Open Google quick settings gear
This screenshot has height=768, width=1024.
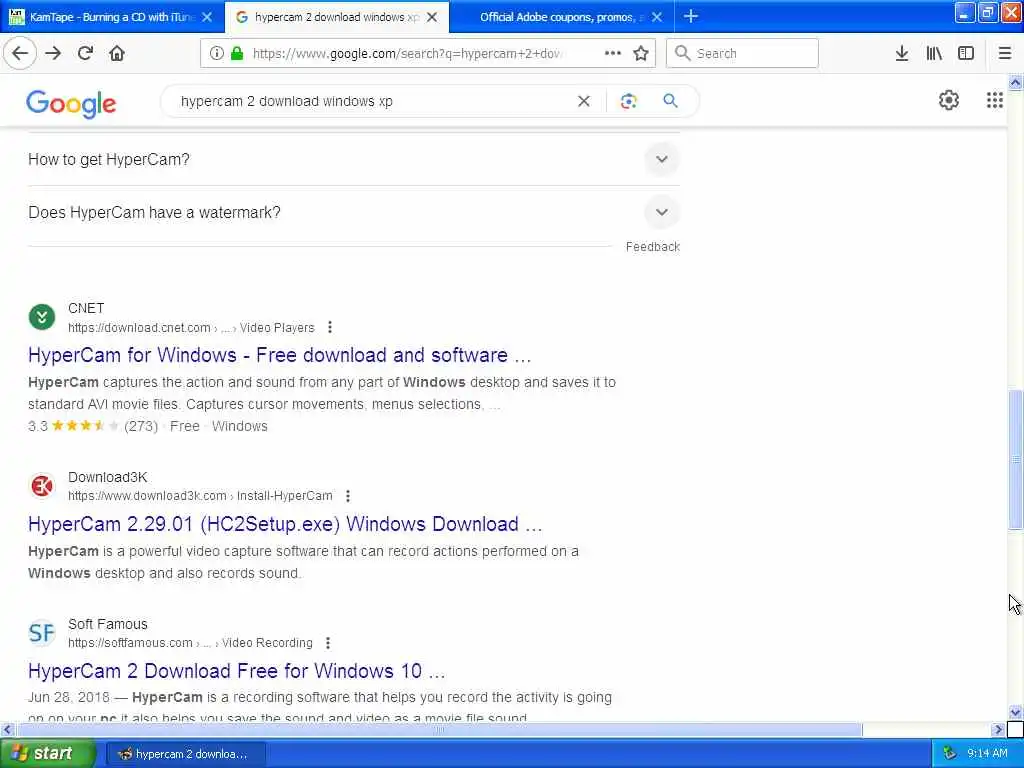(948, 100)
